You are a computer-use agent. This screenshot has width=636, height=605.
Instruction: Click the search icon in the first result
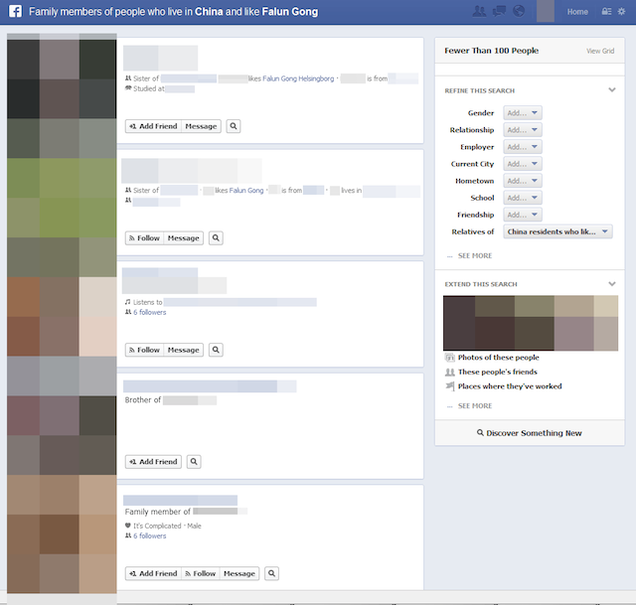(x=234, y=126)
